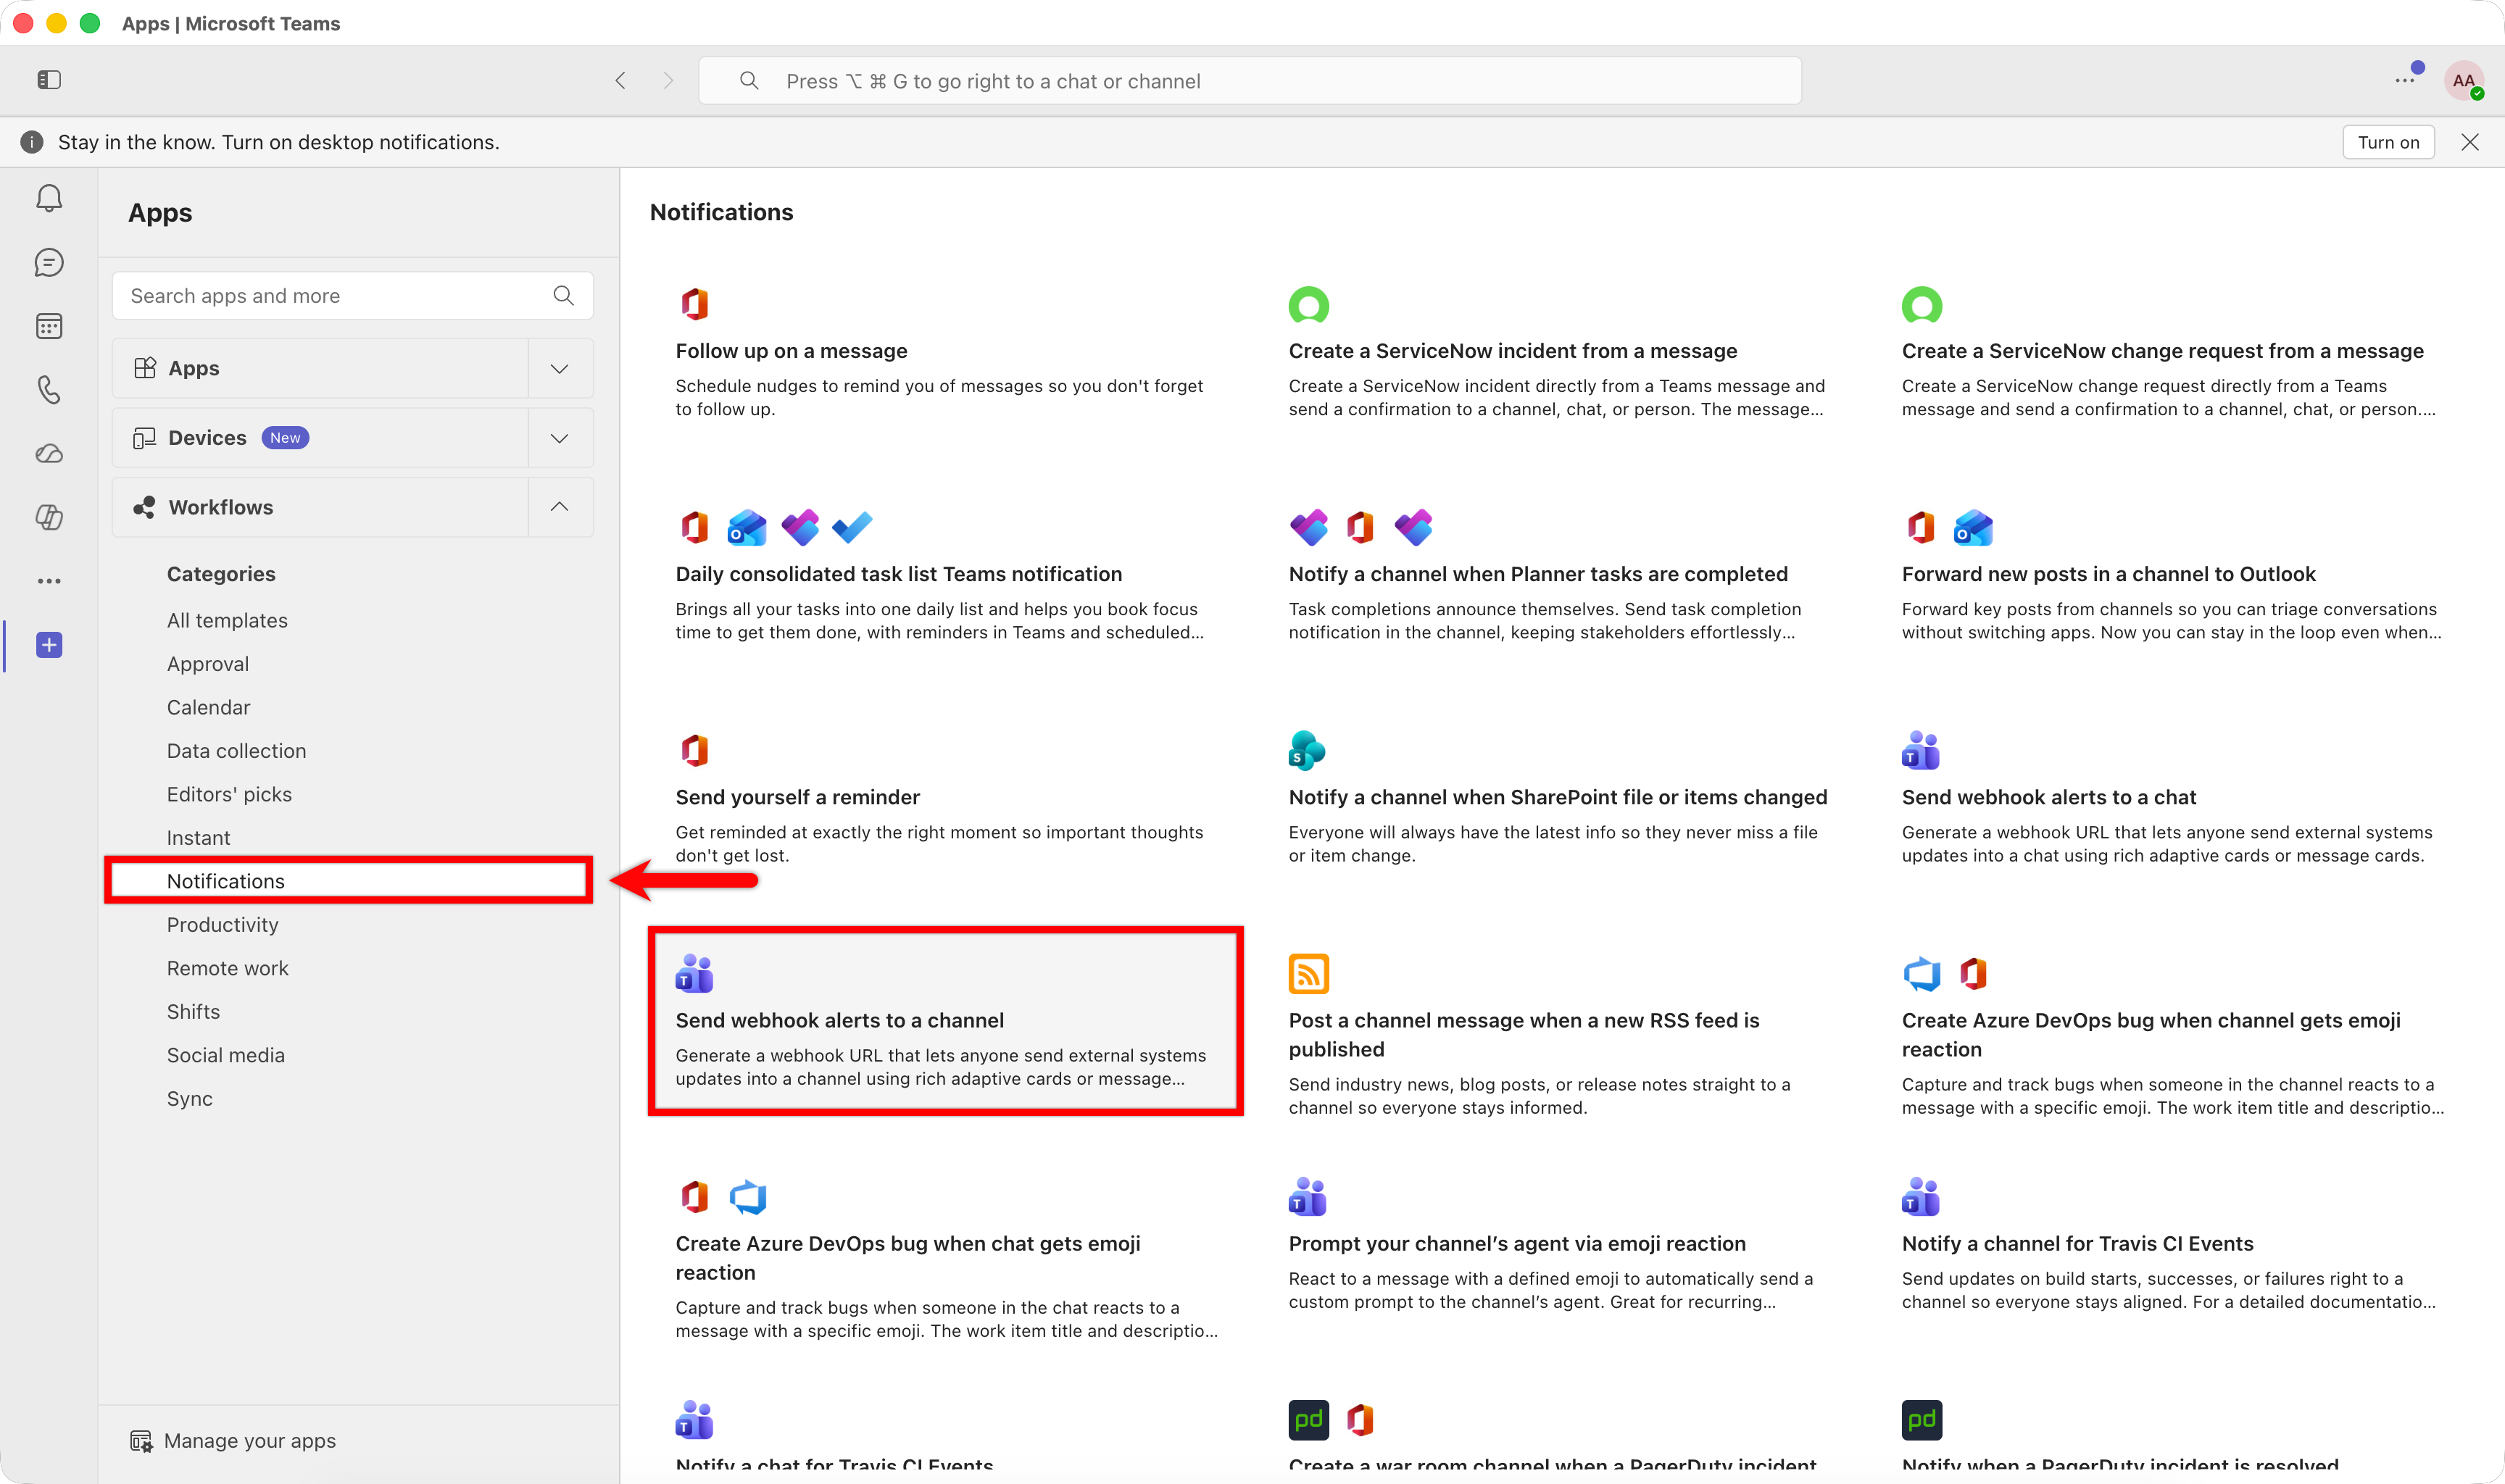Screen dimensions: 2505x1484
Task: Select the Shifts category
Action: [x=193, y=1012]
